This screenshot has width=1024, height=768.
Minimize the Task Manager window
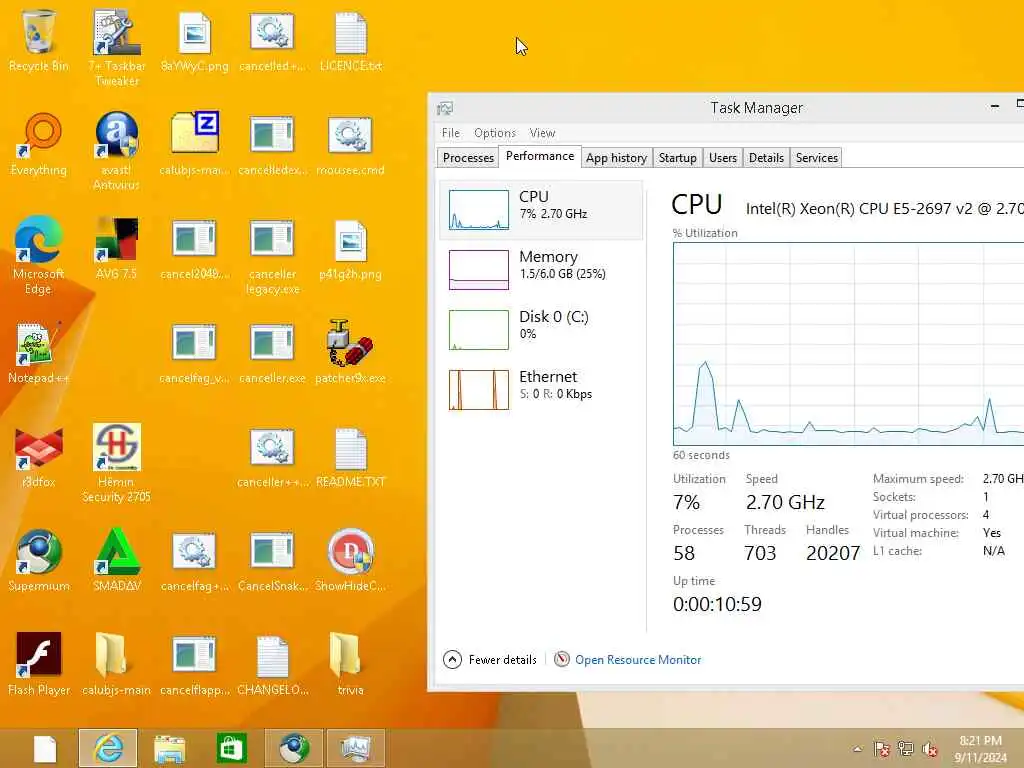995,106
